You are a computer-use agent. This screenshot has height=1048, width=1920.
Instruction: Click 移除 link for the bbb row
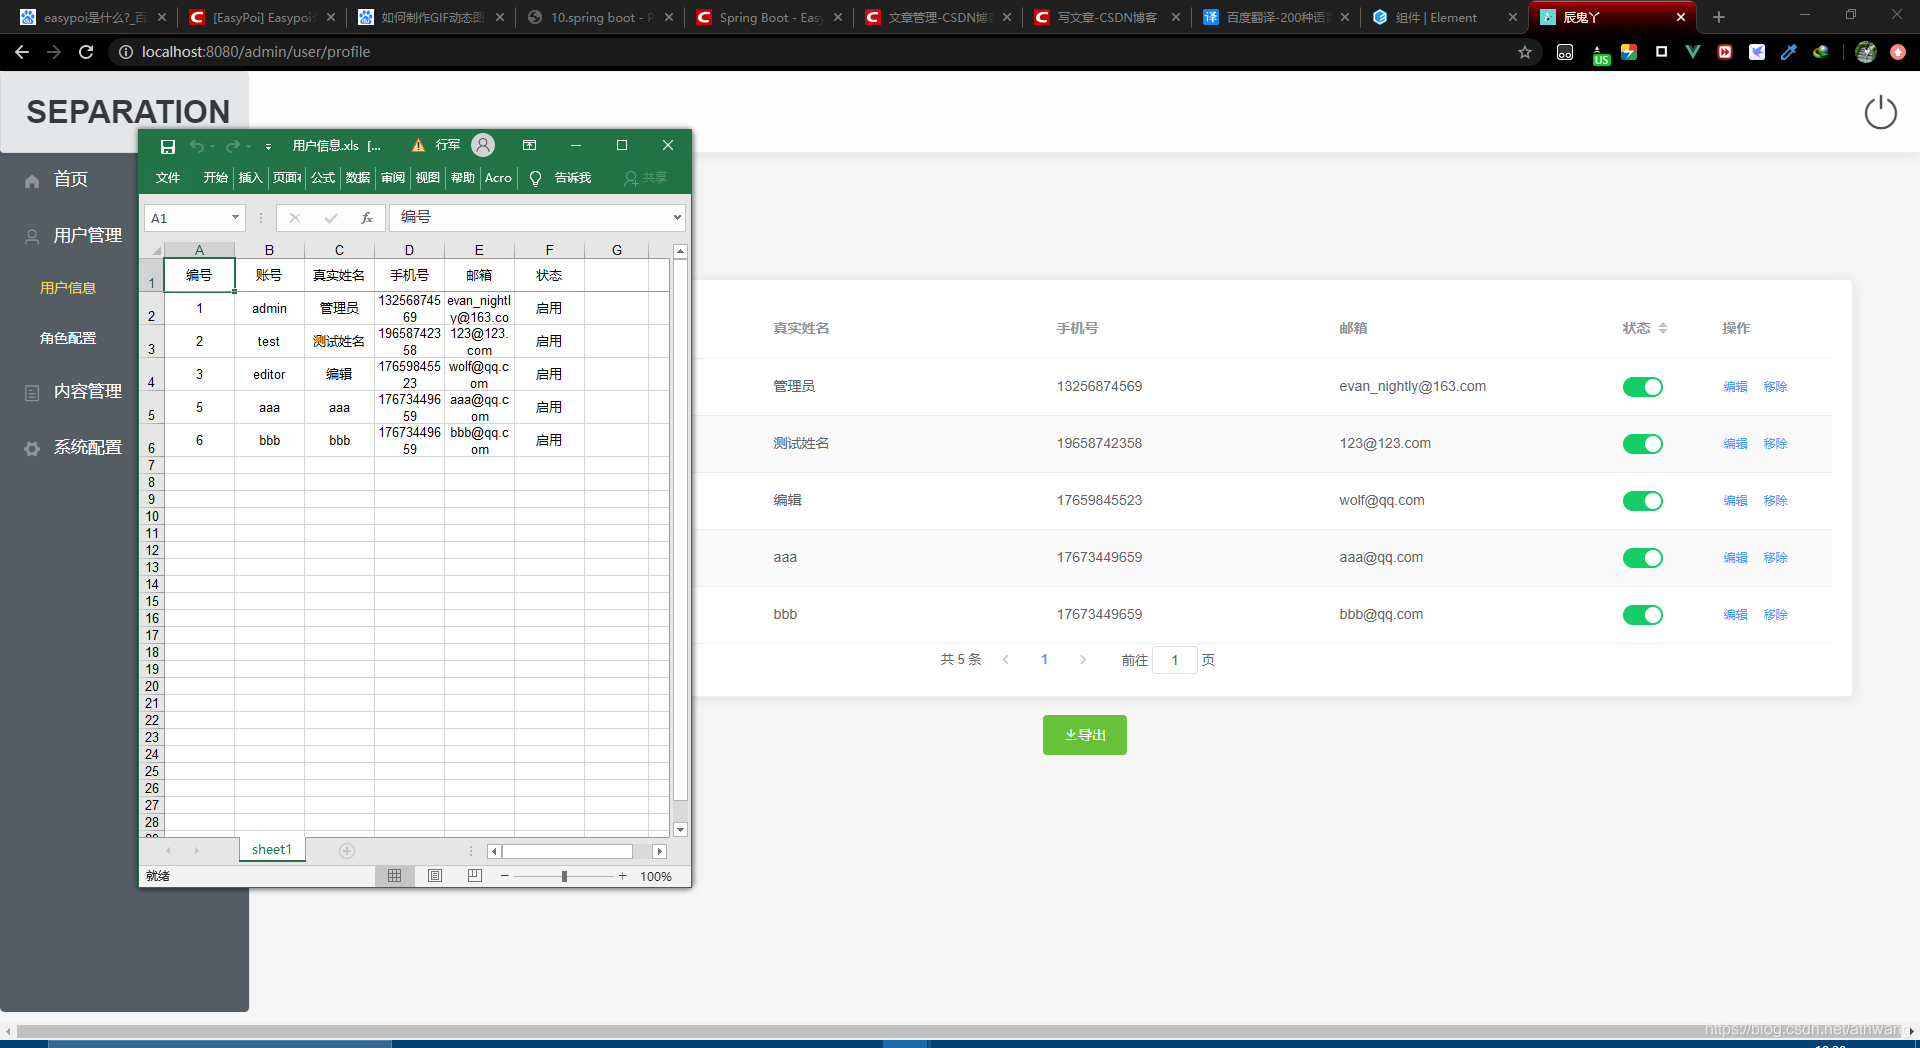coord(1775,615)
